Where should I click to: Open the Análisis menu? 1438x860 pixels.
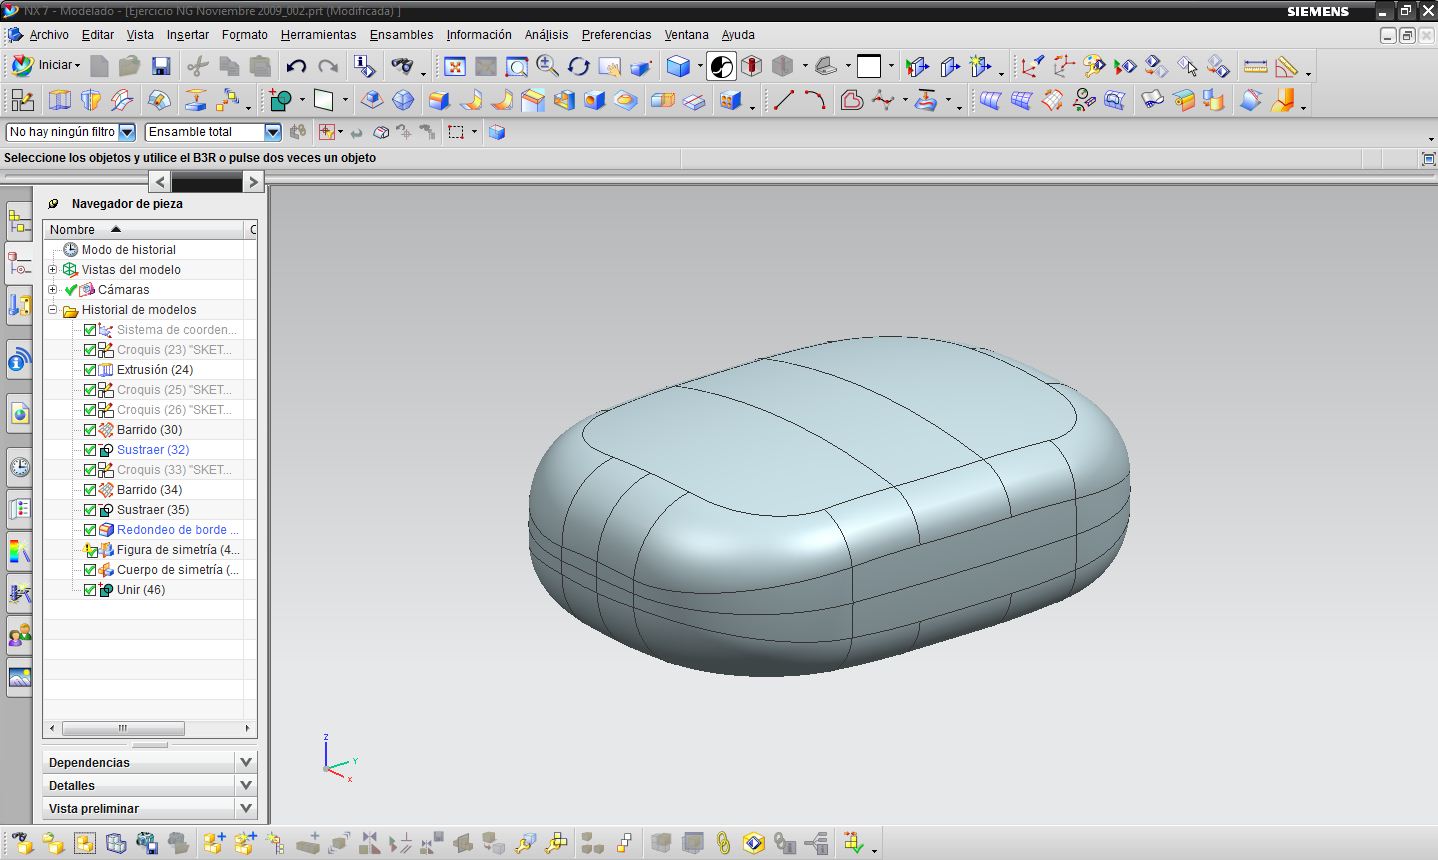pyautogui.click(x=546, y=34)
